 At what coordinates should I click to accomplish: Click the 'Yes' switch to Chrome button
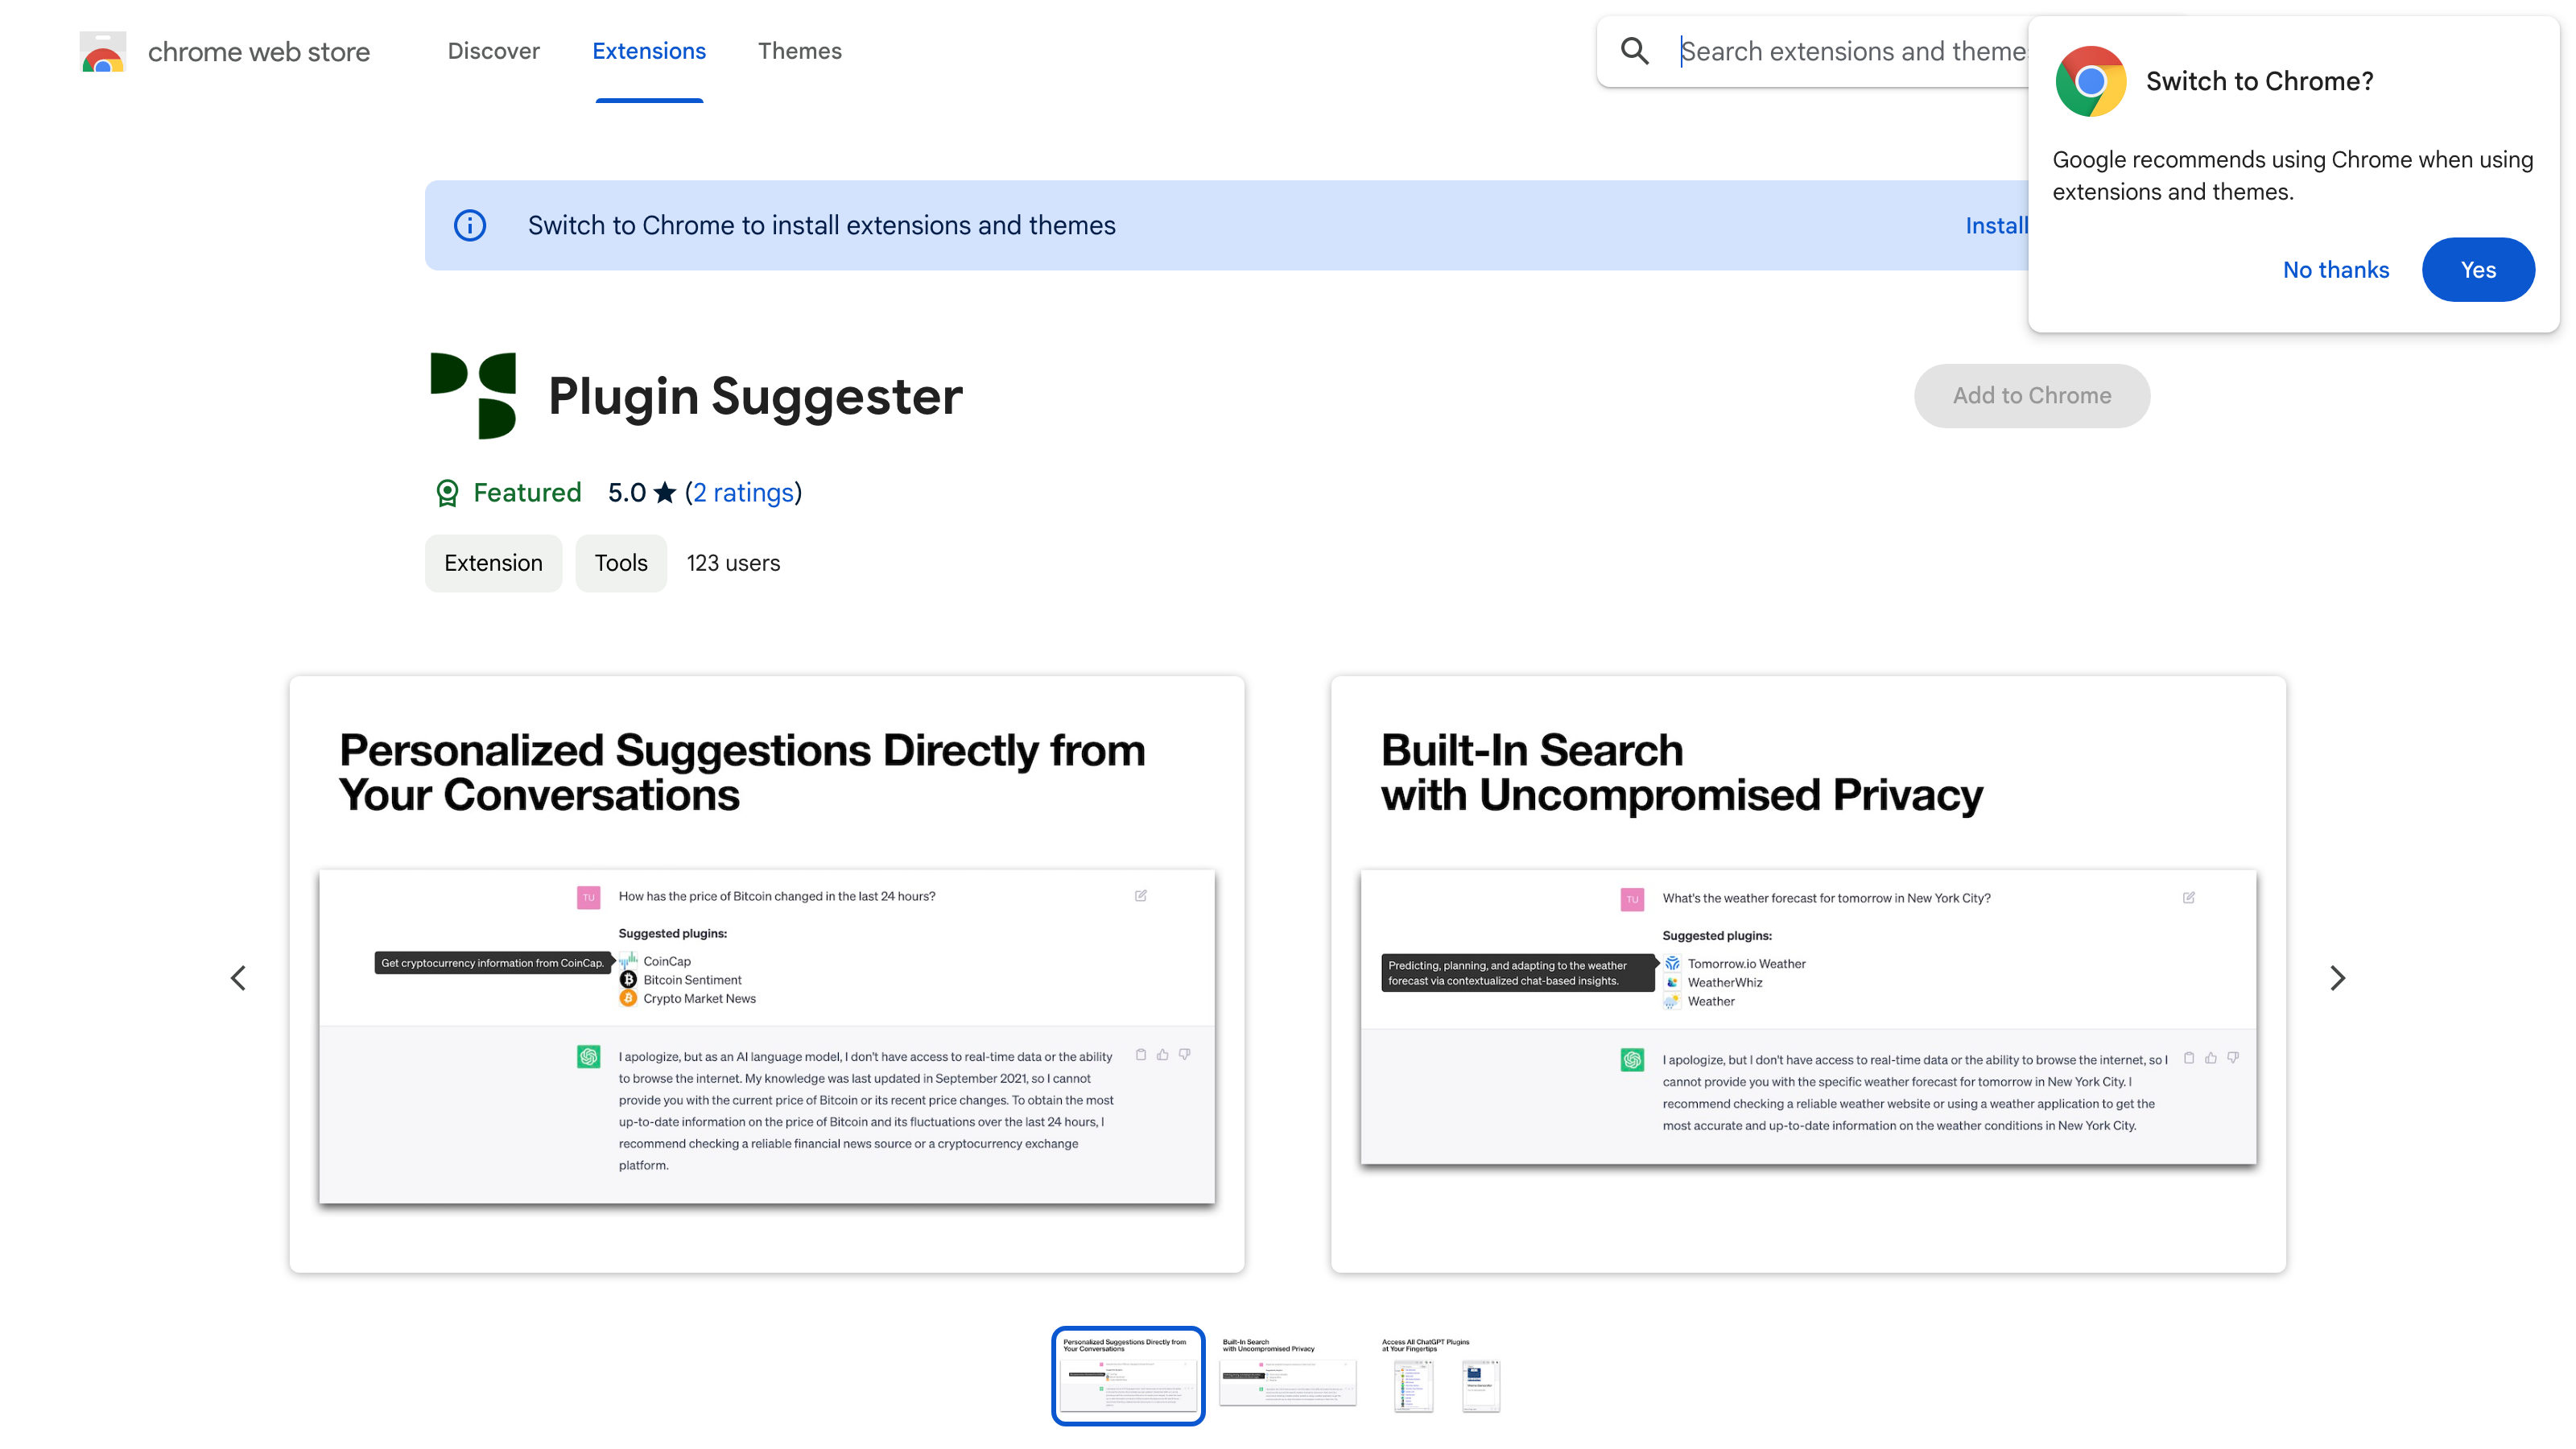(2479, 269)
